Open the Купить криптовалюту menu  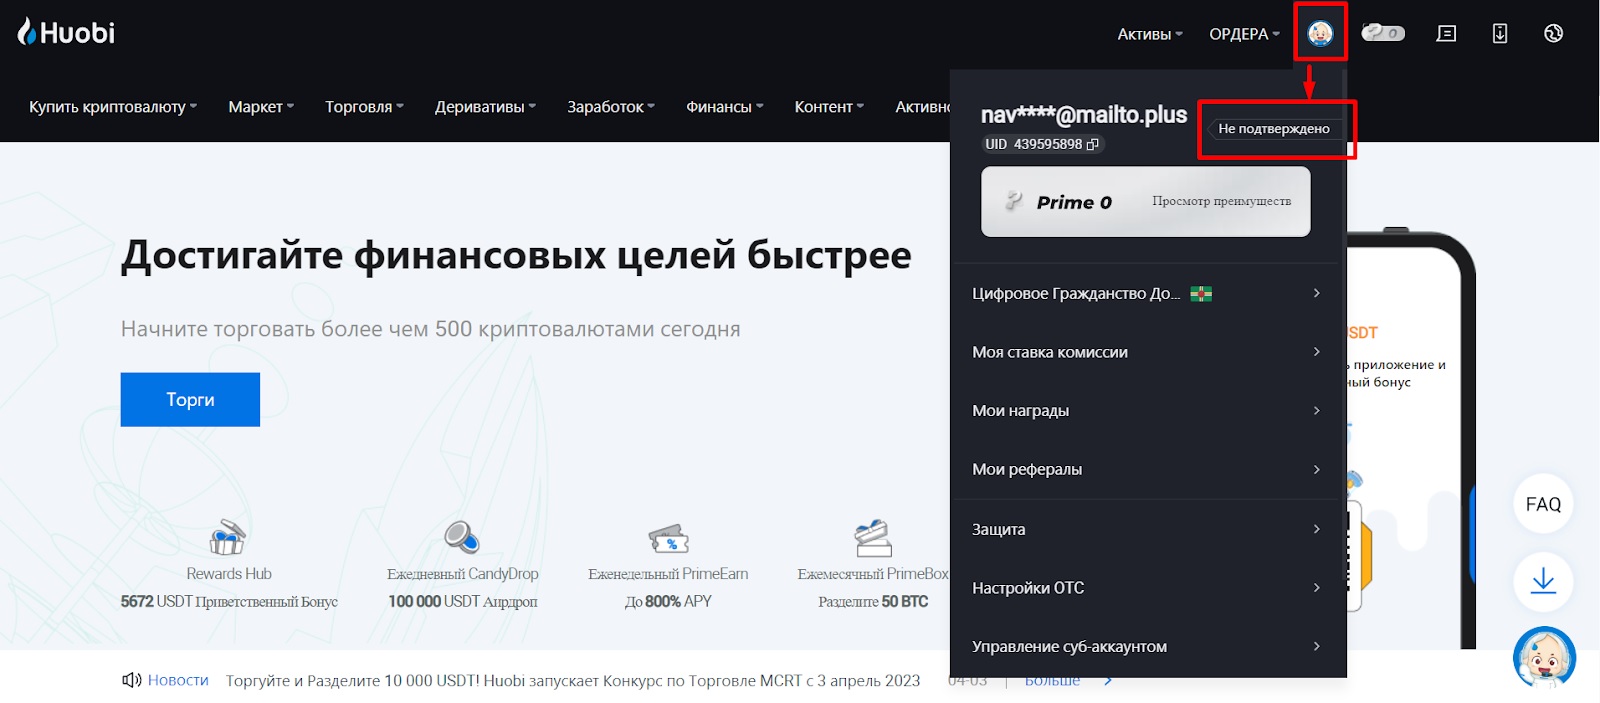[113, 106]
